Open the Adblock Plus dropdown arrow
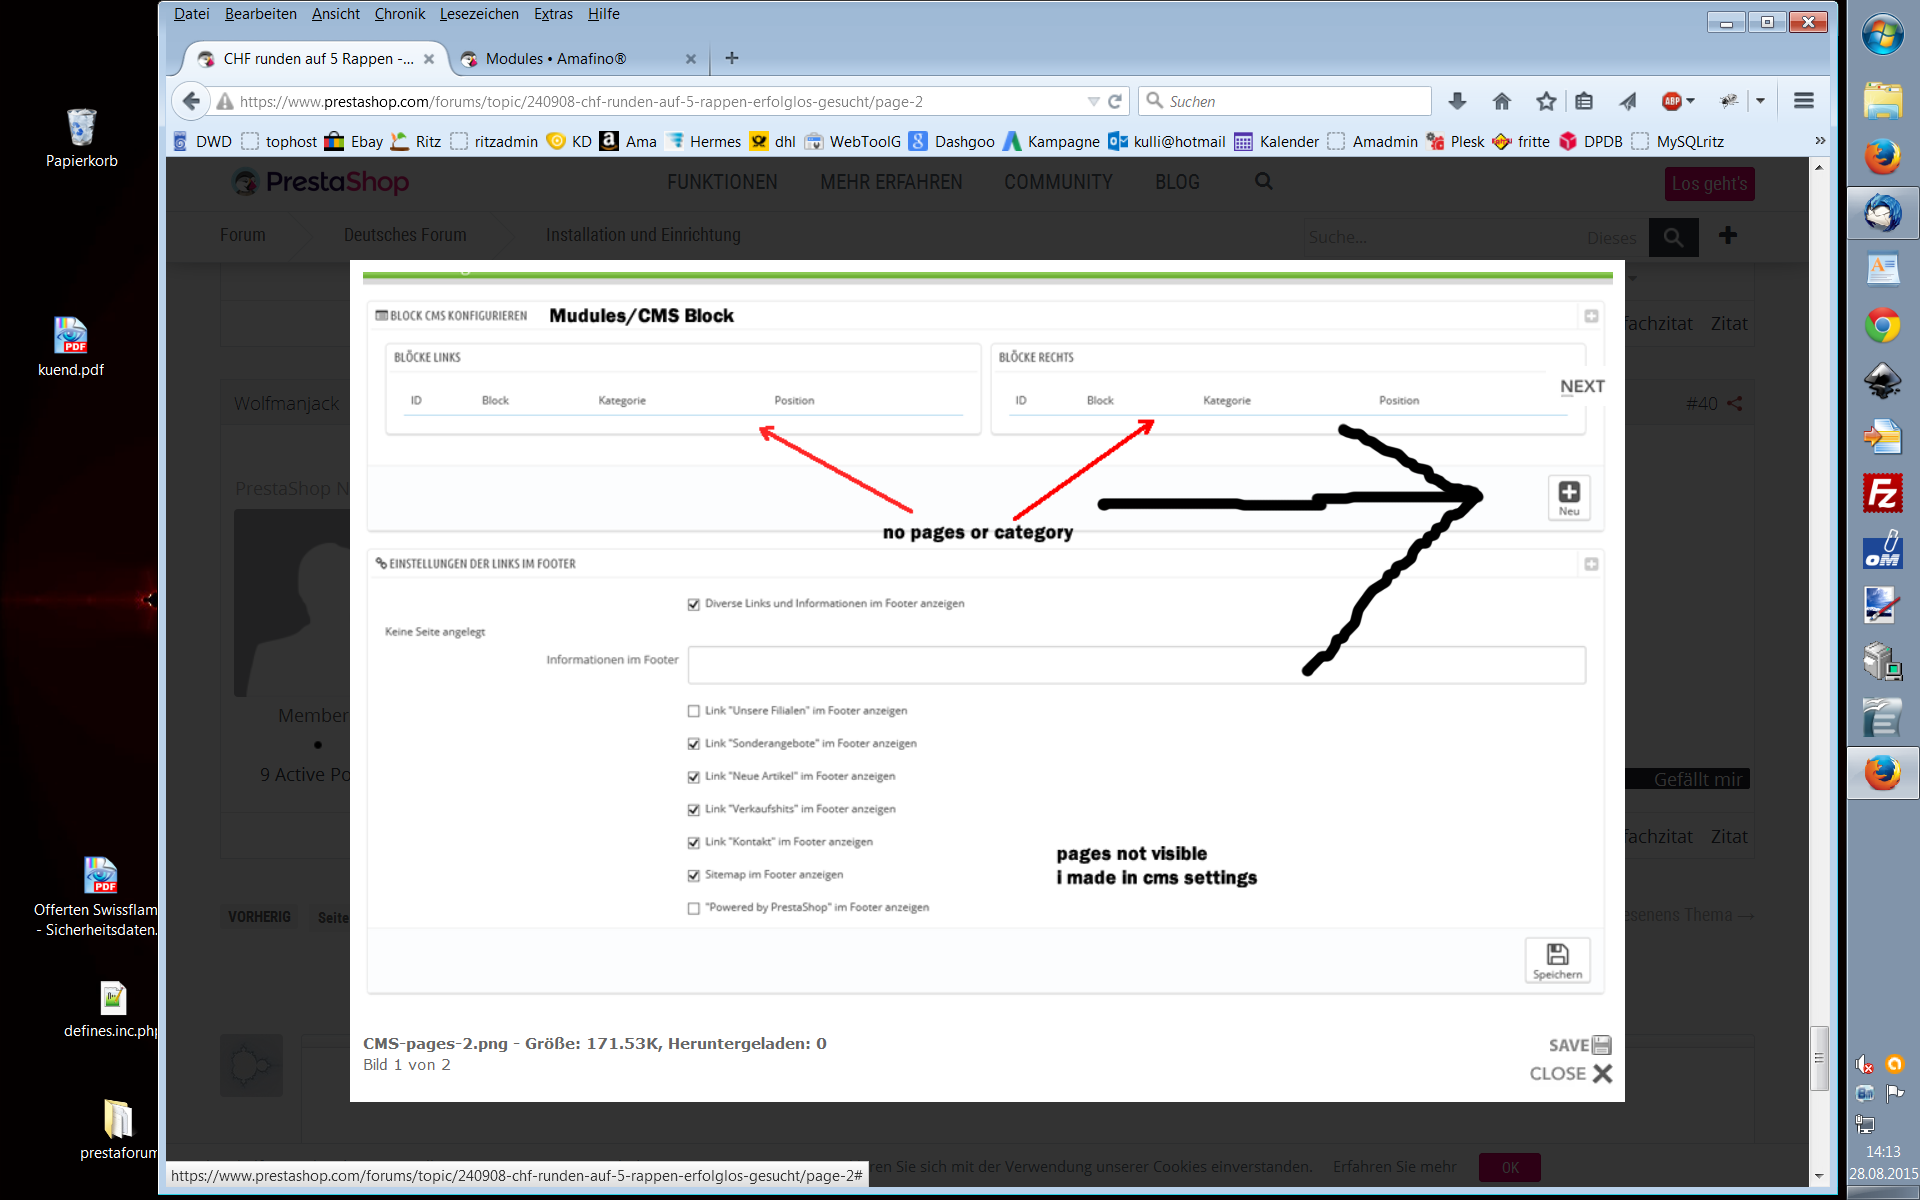Screen dimensions: 1920x1200 click(x=1690, y=101)
